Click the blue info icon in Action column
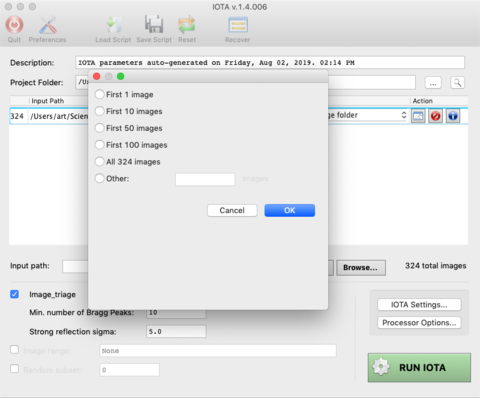The height and width of the screenshot is (398, 480). [x=453, y=116]
